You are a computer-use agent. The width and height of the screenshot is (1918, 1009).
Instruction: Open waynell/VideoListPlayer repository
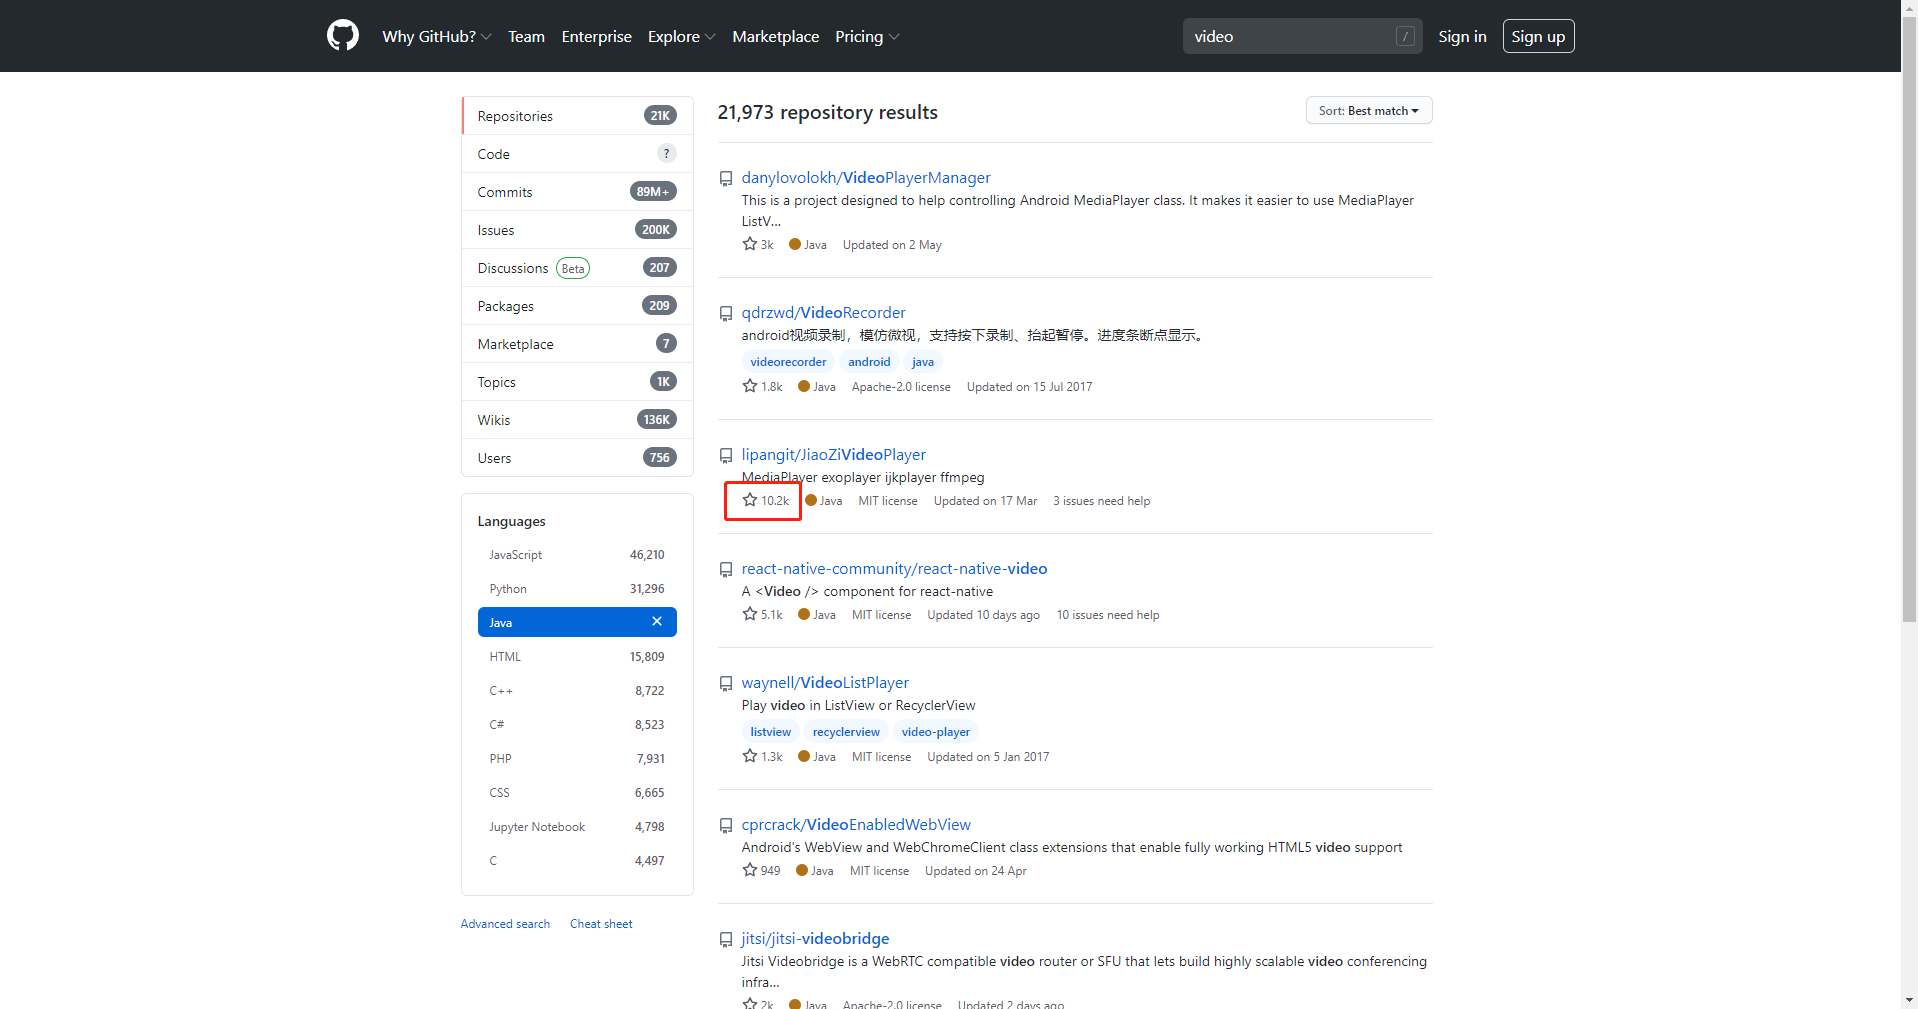coord(825,683)
